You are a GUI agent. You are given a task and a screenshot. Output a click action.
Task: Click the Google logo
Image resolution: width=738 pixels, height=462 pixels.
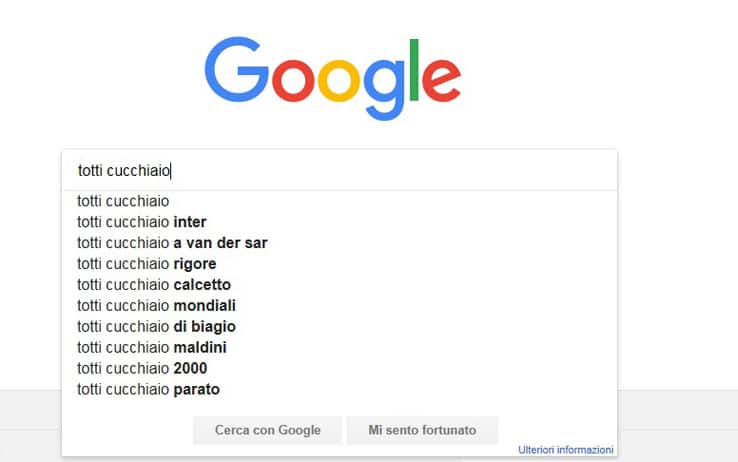click(x=333, y=78)
